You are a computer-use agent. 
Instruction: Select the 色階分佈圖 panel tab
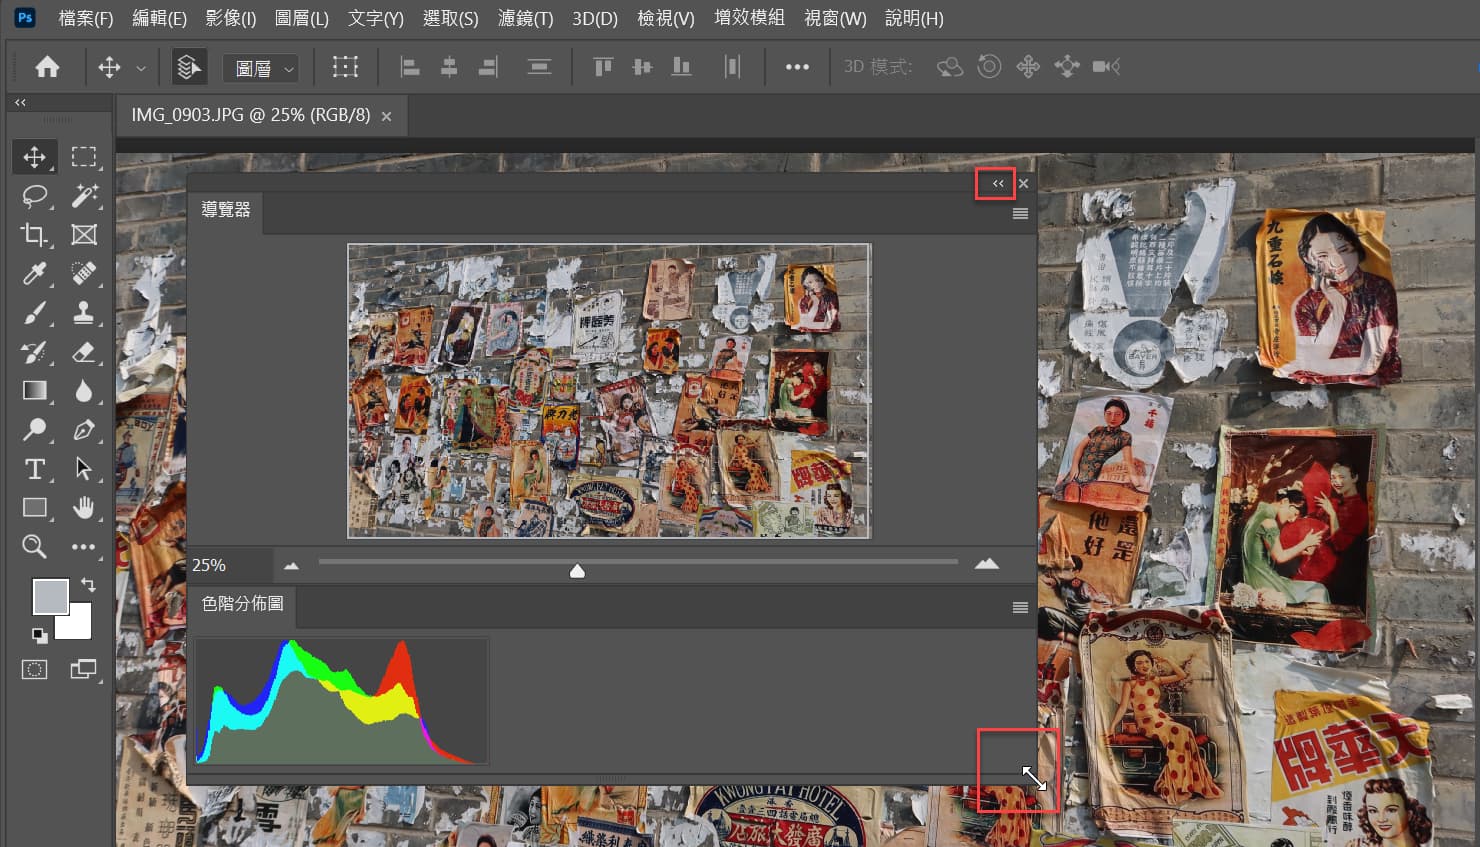[242, 604]
